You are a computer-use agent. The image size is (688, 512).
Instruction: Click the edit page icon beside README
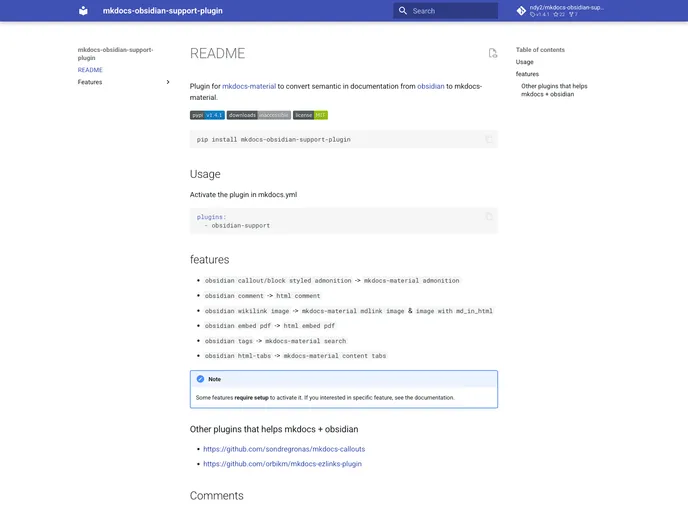click(493, 53)
